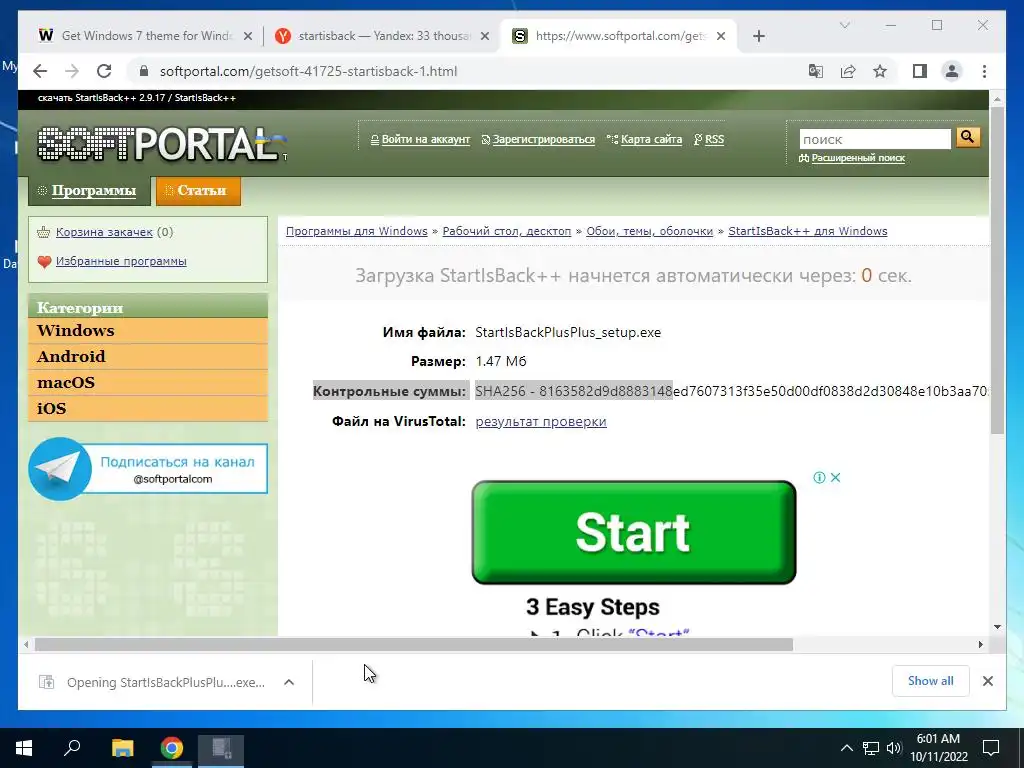Toggle Chrome side panel icon

pyautogui.click(x=920, y=71)
